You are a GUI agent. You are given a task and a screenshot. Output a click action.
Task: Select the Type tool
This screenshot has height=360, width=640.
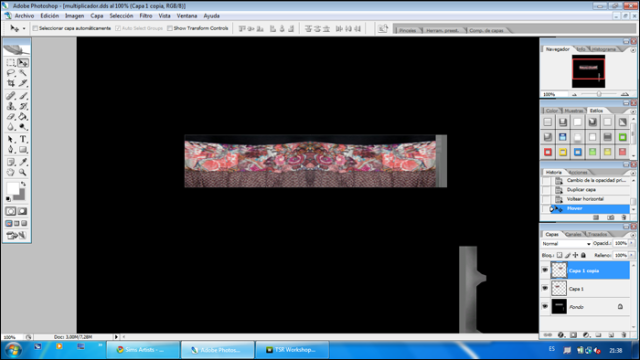[x=23, y=139]
